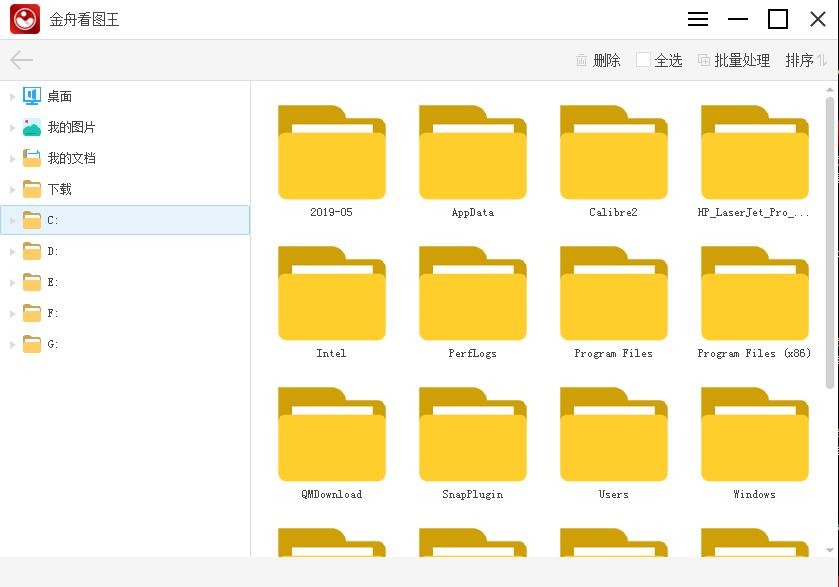Viewport: 839px width, 587px height.
Task: Open the hamburger menu at top right
Action: tap(697, 18)
